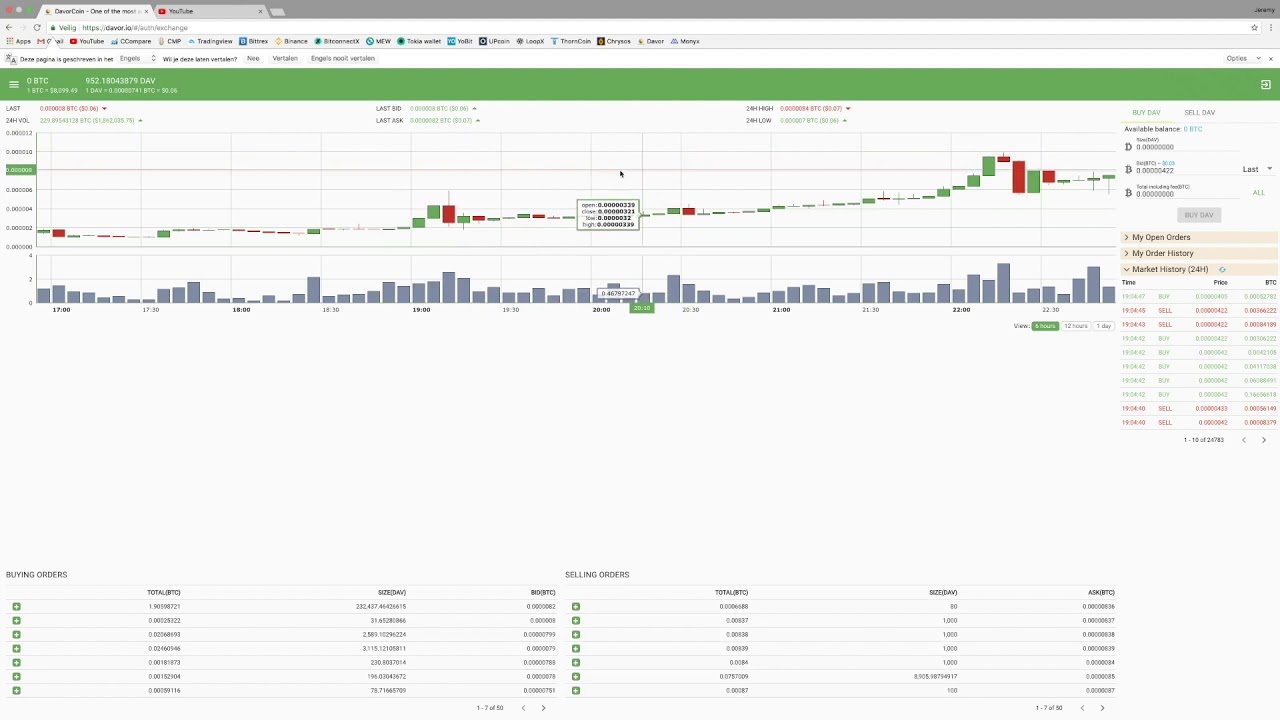Viewport: 1280px width, 720px height.
Task: Click buying order size 232,437.46426615
Action: [381, 607]
